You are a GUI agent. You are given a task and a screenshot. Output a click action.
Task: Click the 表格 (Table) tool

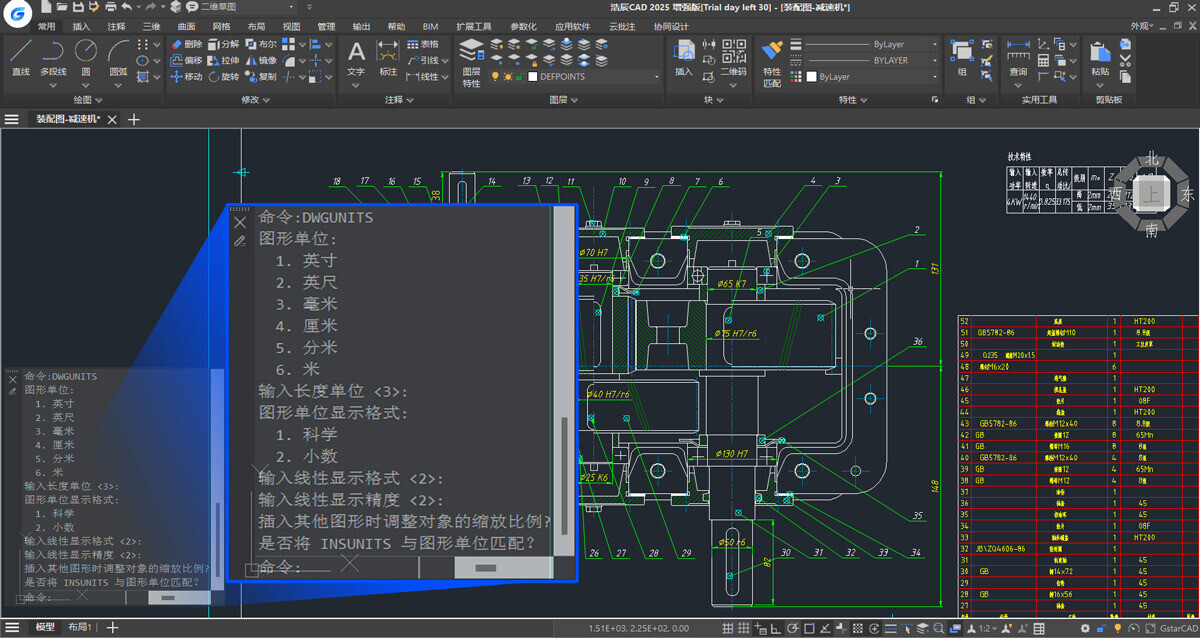click(422, 45)
